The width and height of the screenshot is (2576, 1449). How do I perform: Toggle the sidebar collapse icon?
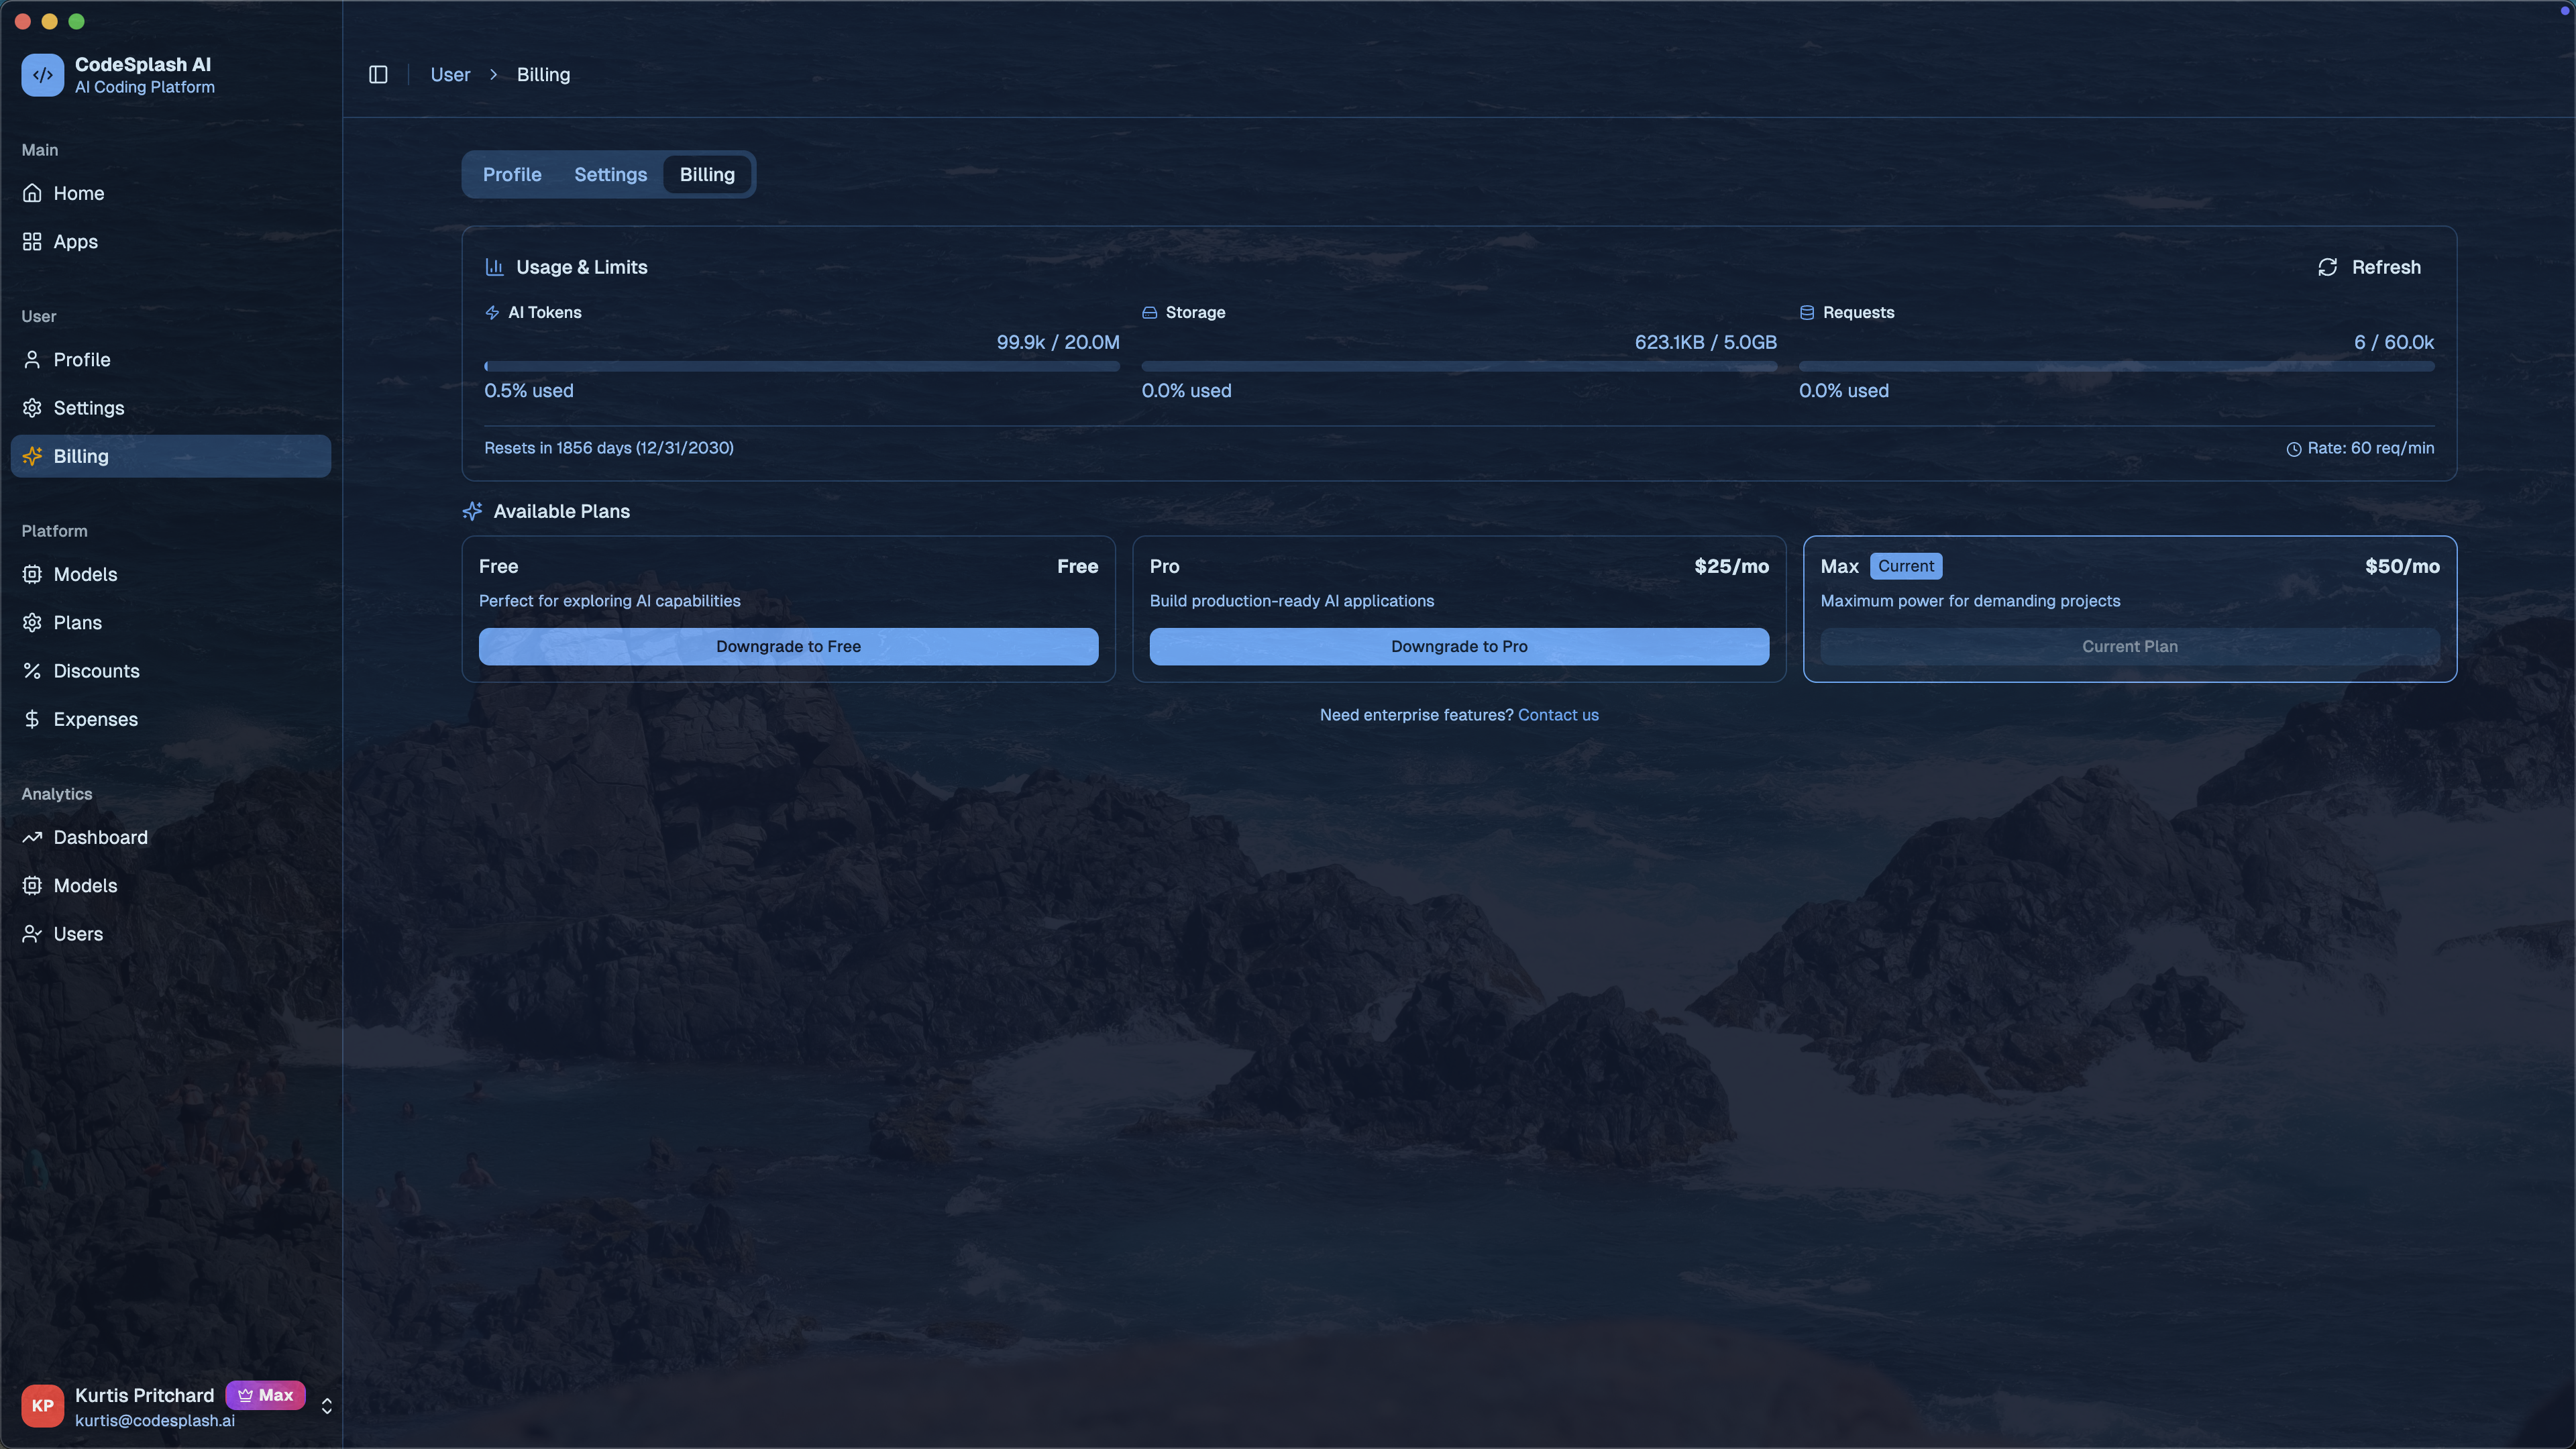[378, 75]
